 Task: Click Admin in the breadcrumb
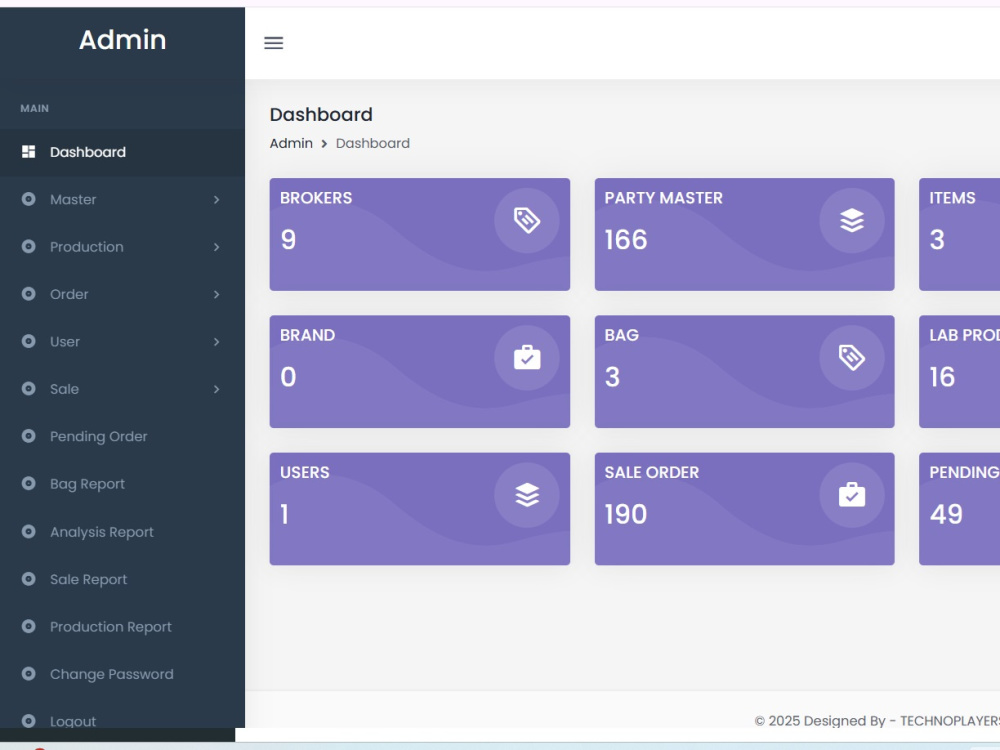291,143
